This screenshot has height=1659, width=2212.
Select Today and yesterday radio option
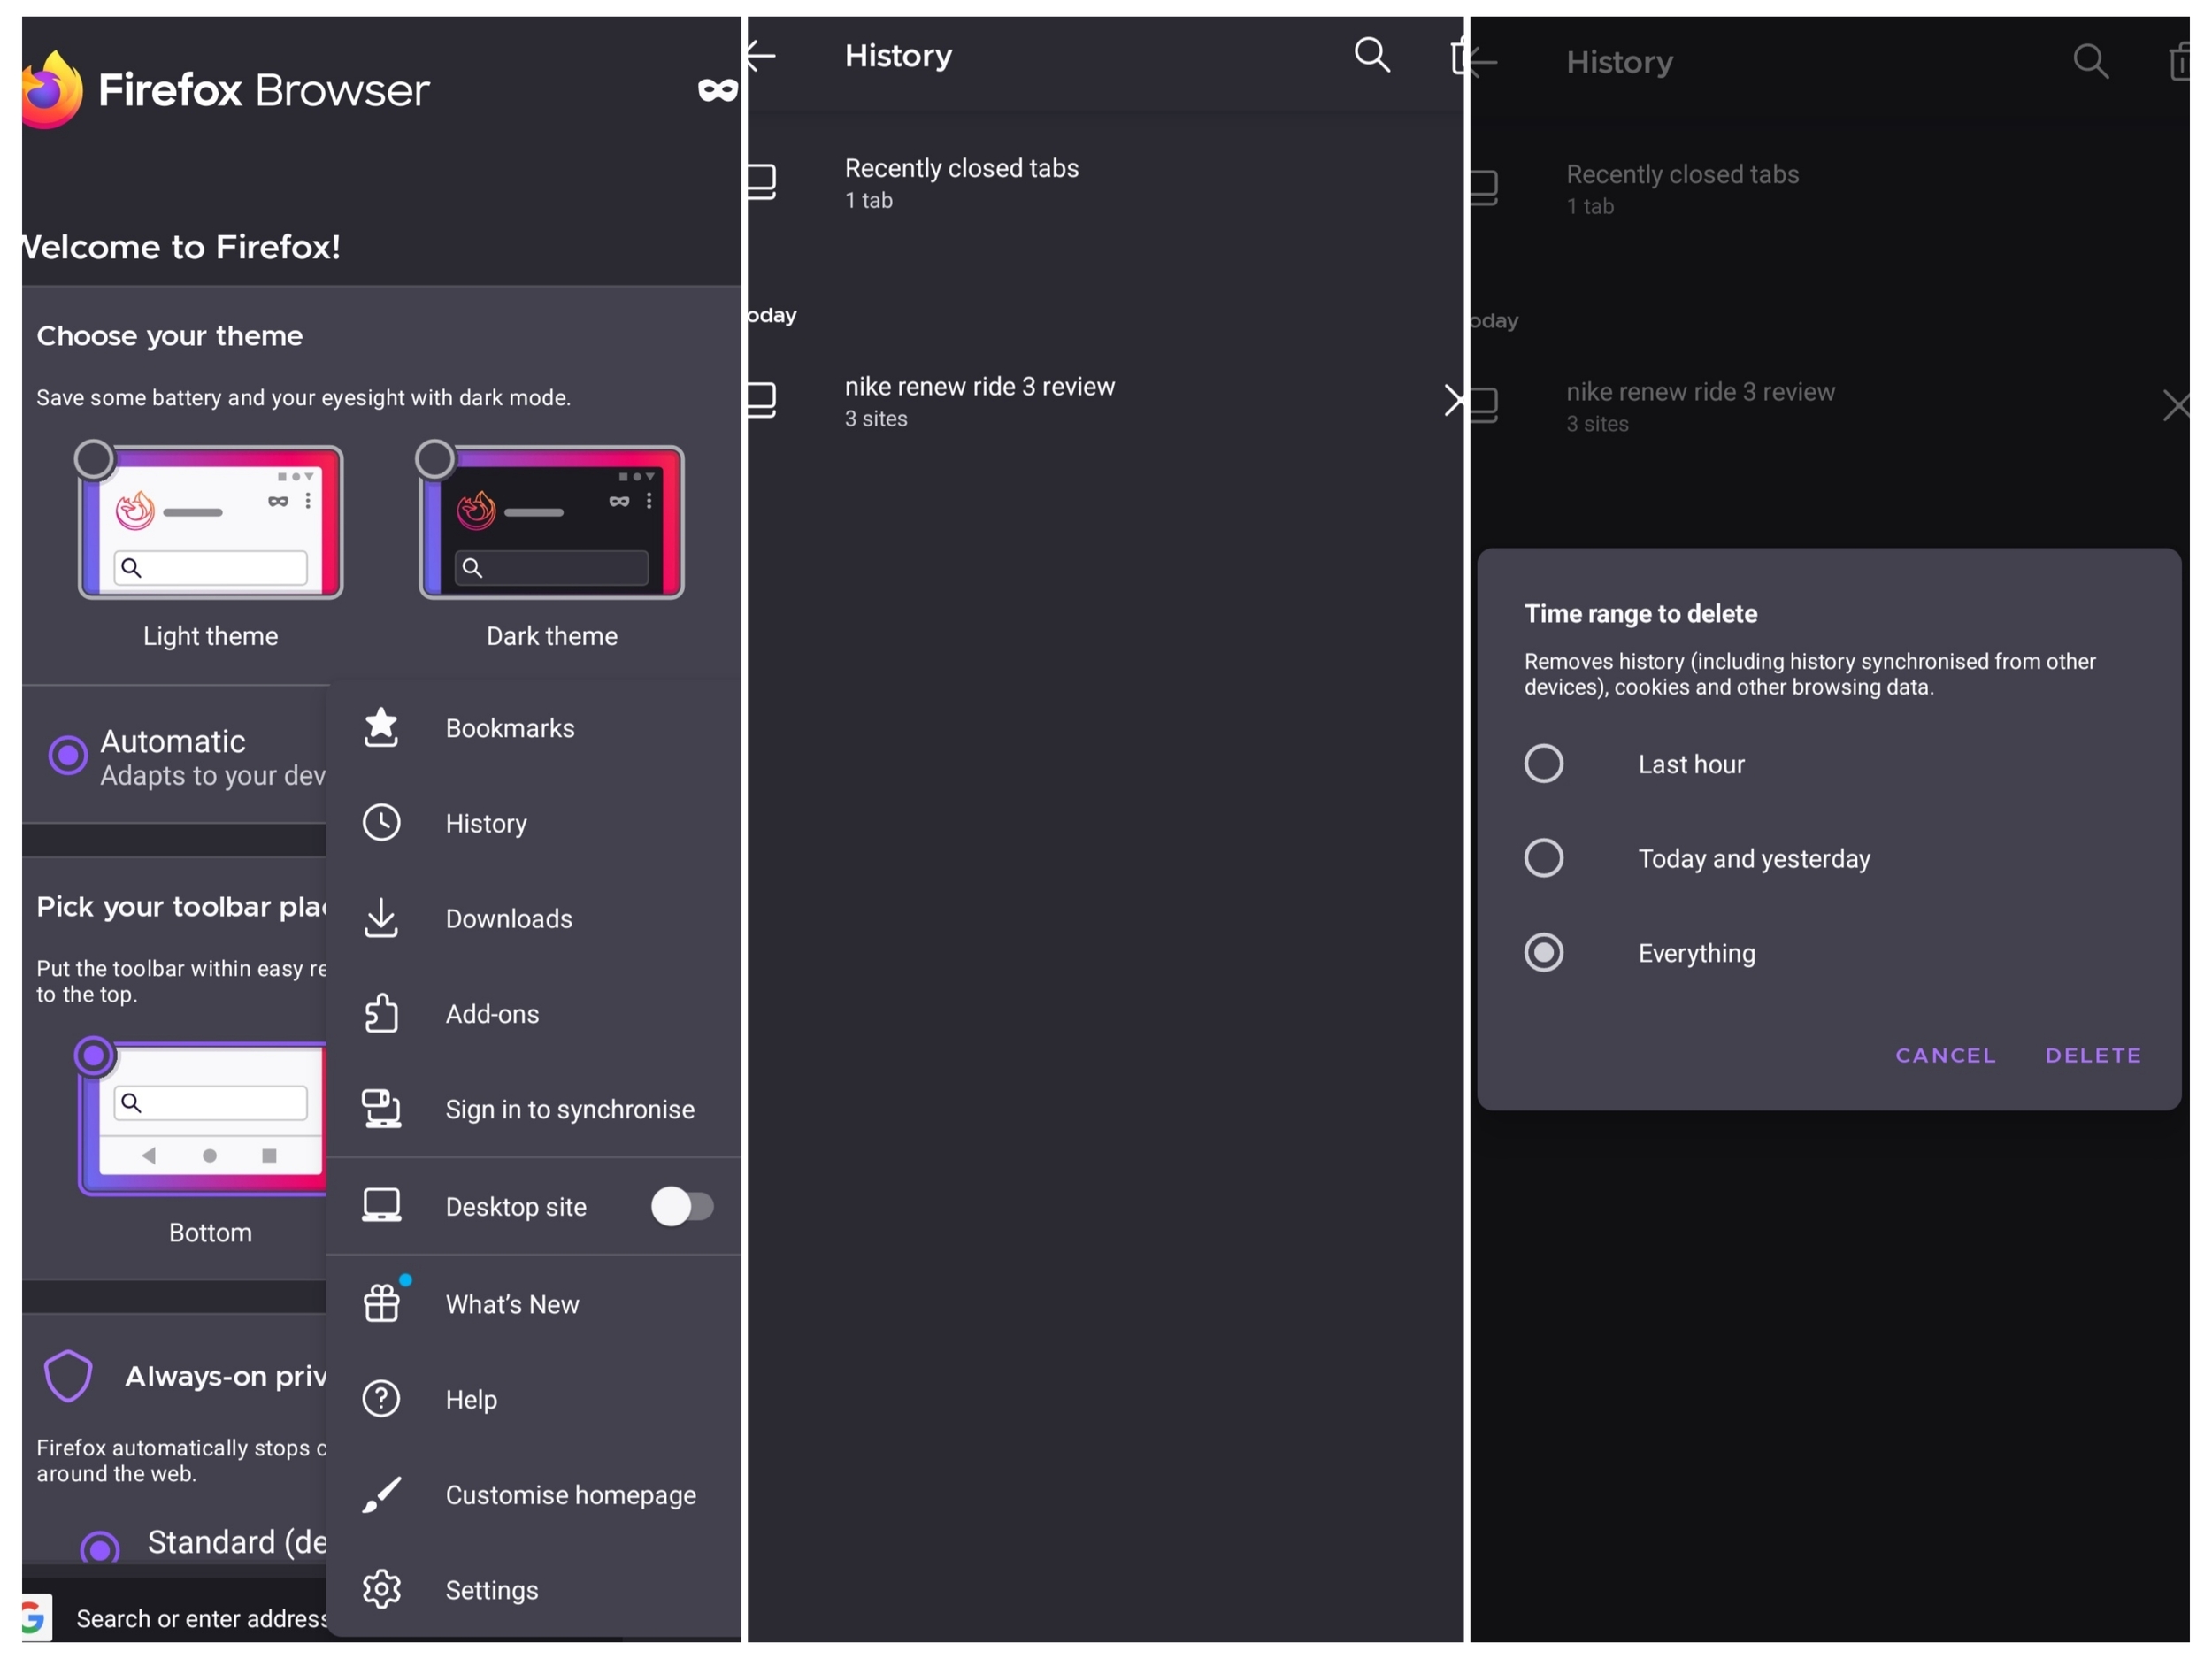(x=1543, y=858)
